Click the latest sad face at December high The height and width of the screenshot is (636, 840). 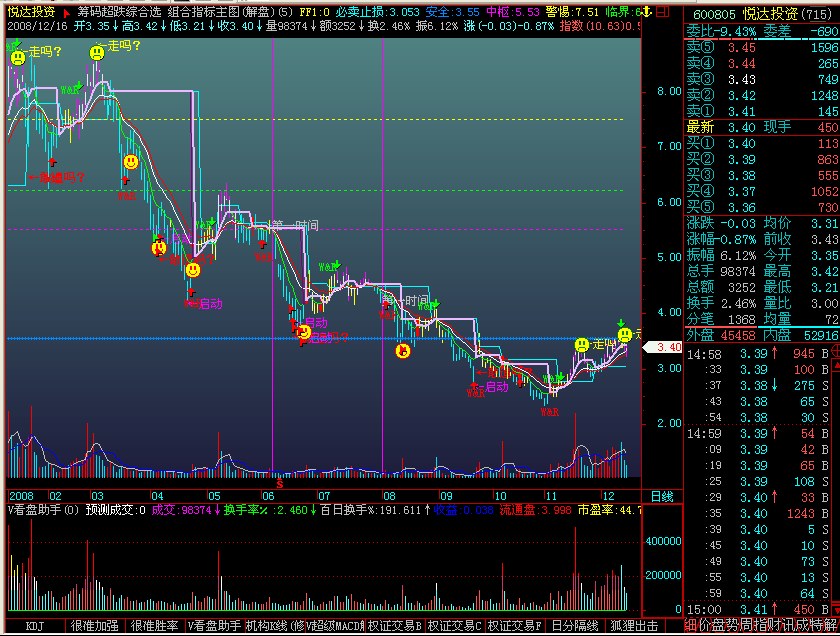625,335
